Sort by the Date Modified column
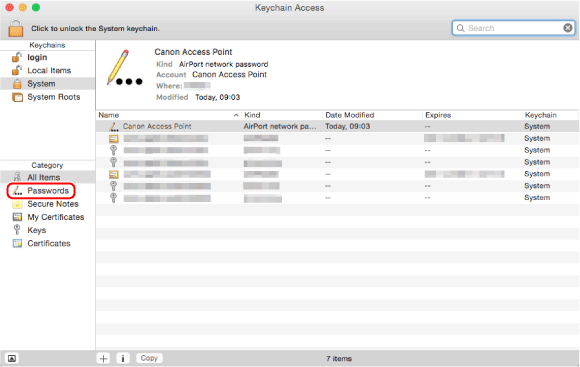The width and height of the screenshot is (580, 367). click(x=372, y=115)
